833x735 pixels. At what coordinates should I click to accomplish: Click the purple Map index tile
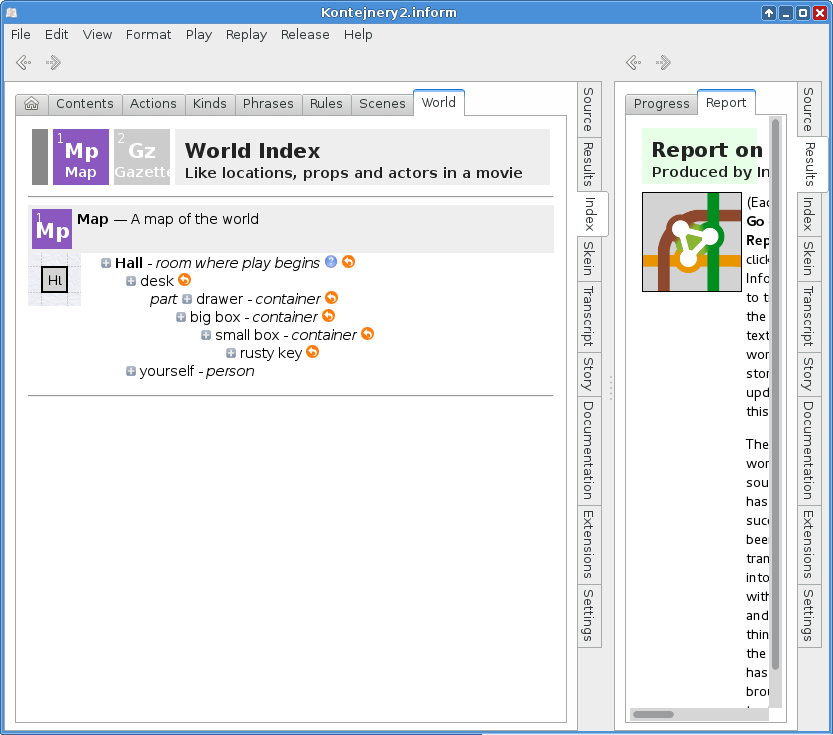81,157
